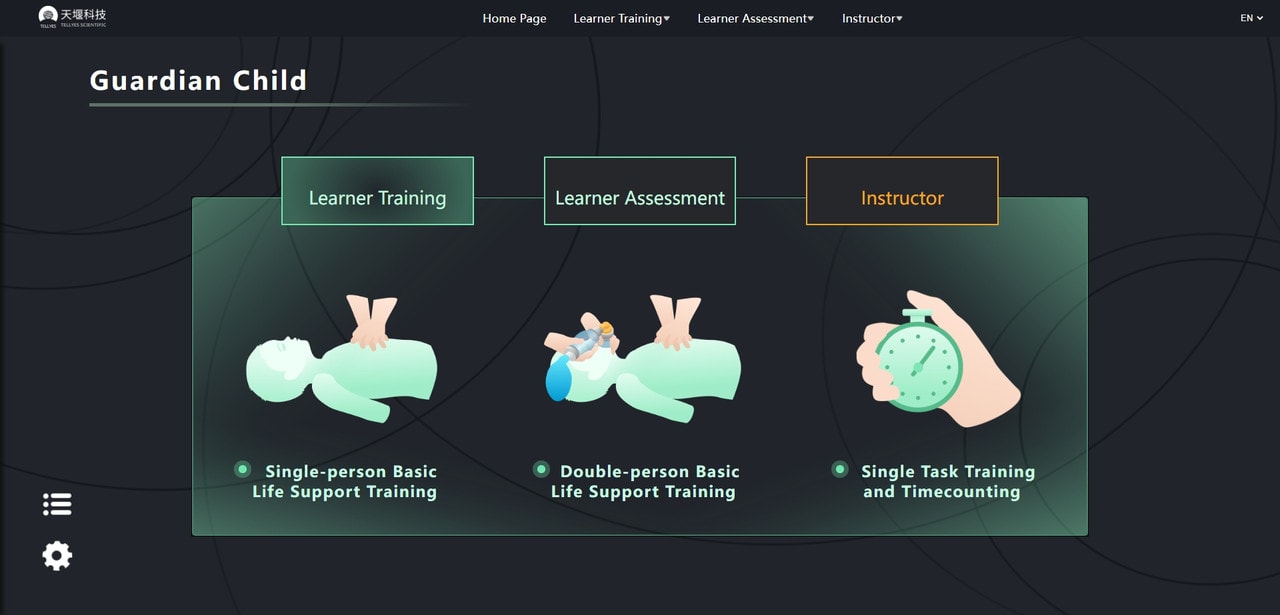This screenshot has height=615, width=1280.
Task: Switch to the Learner Assessment tab box
Action: click(x=640, y=191)
